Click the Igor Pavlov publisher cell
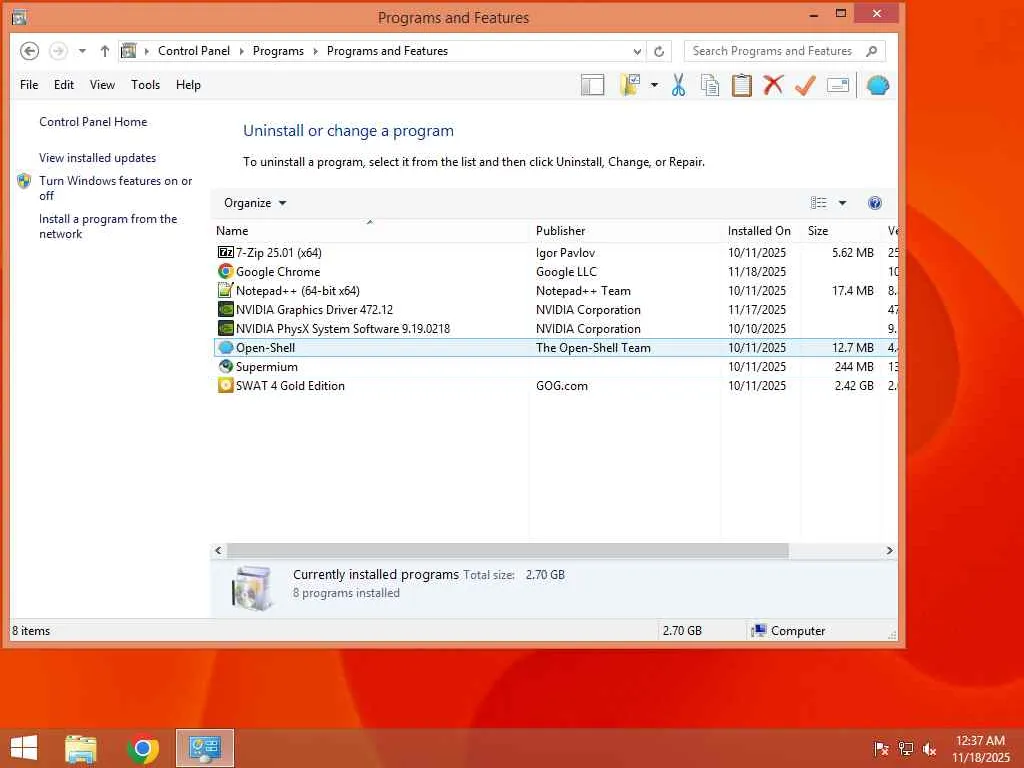 click(566, 253)
